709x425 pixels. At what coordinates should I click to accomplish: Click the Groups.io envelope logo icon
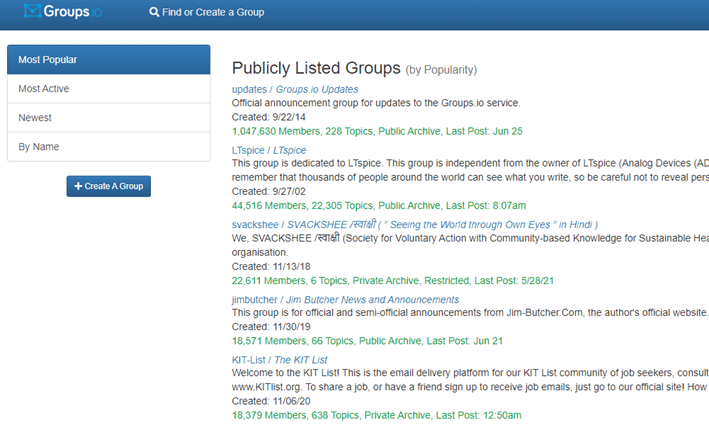pyautogui.click(x=33, y=11)
